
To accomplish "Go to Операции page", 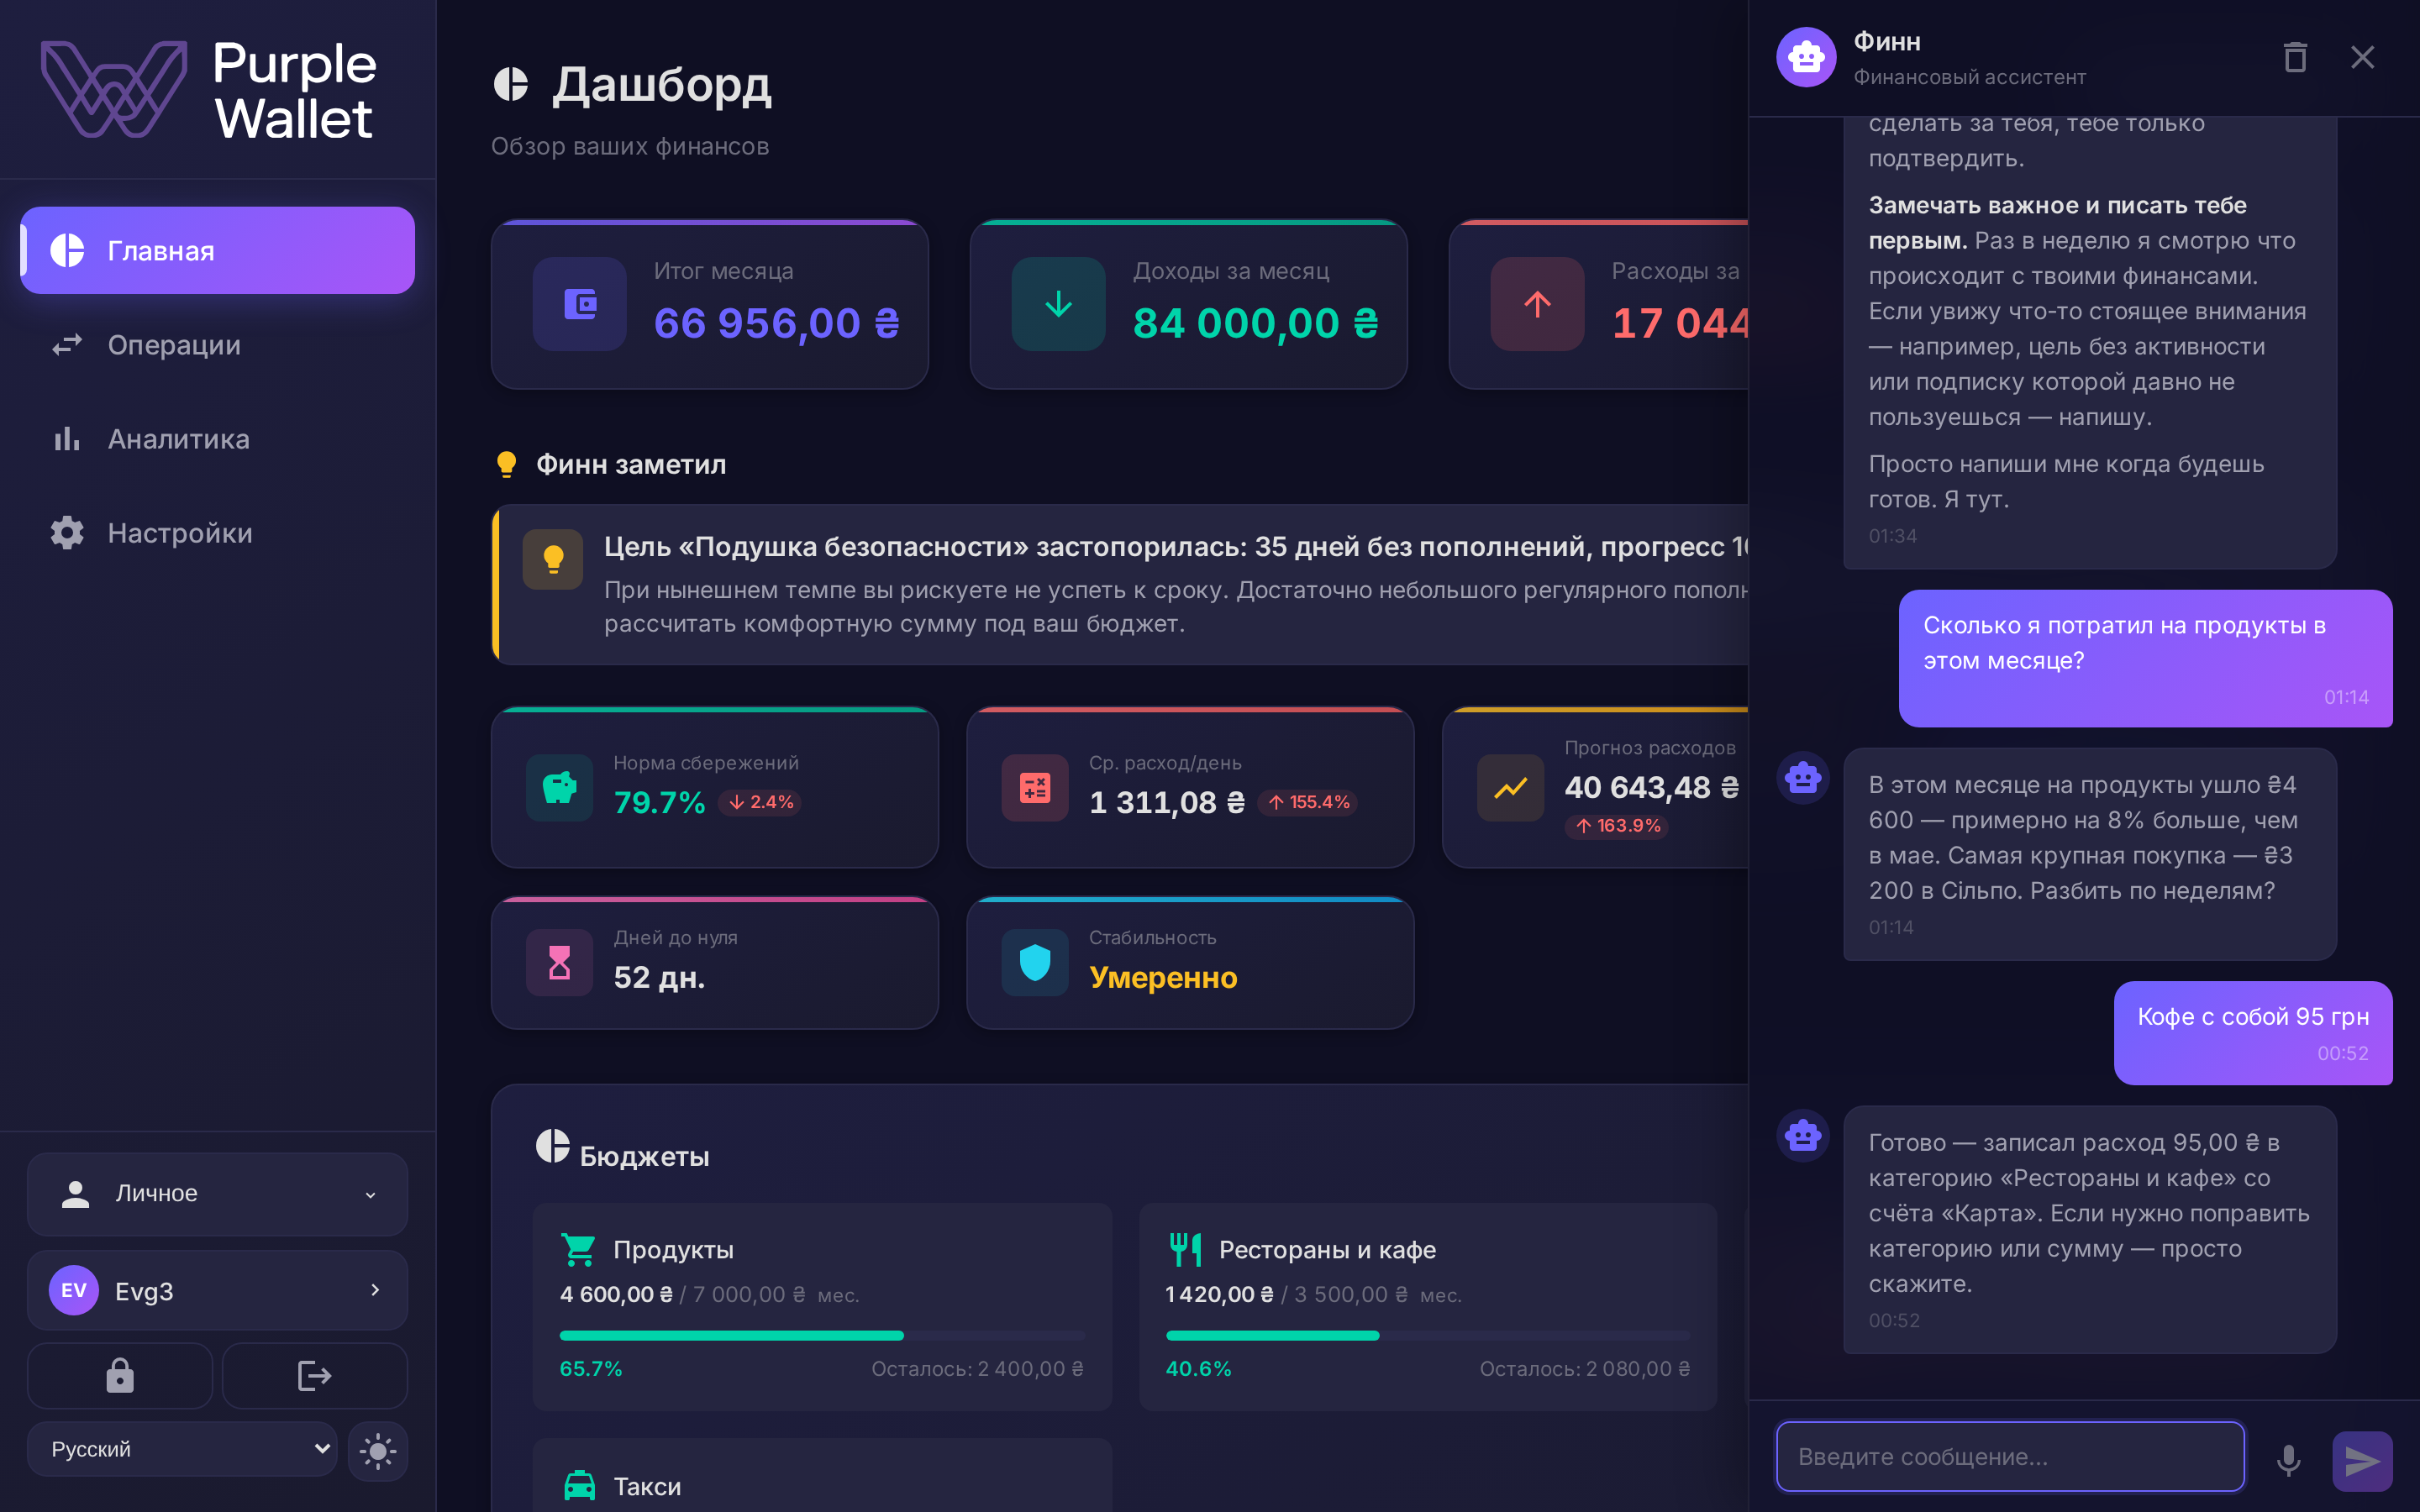I will [217, 345].
